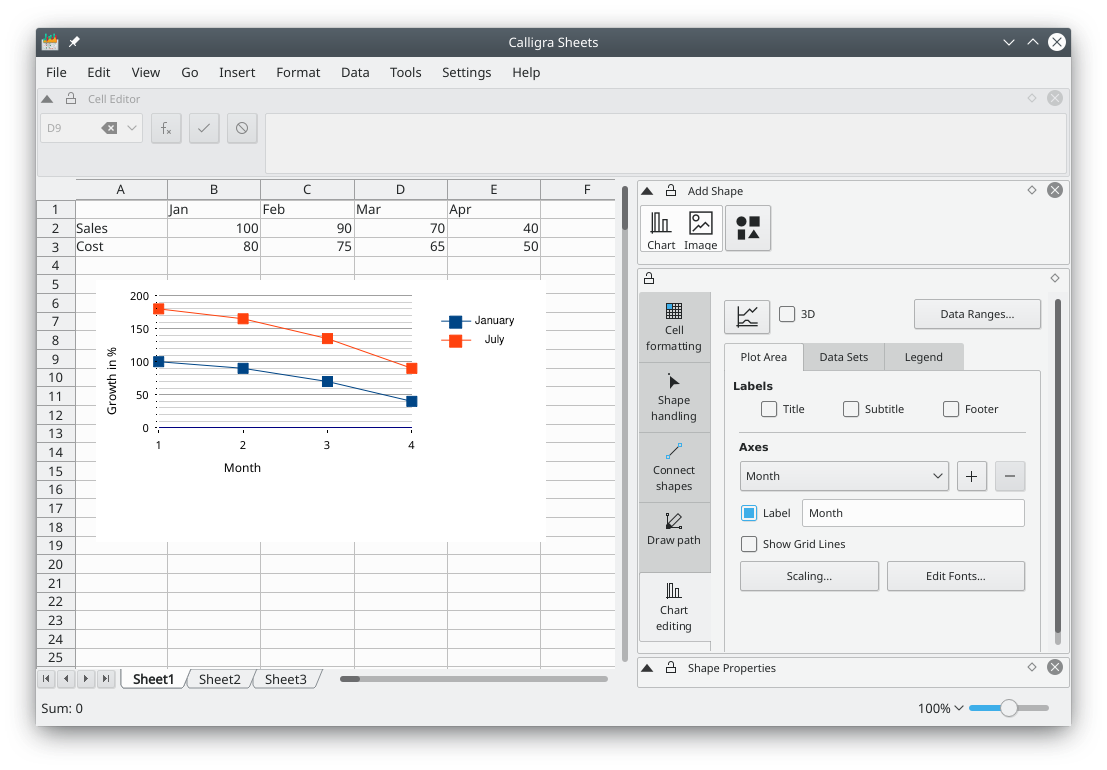This screenshot has width=1107, height=770.
Task: Select the Cell formatting tool
Action: 674,326
